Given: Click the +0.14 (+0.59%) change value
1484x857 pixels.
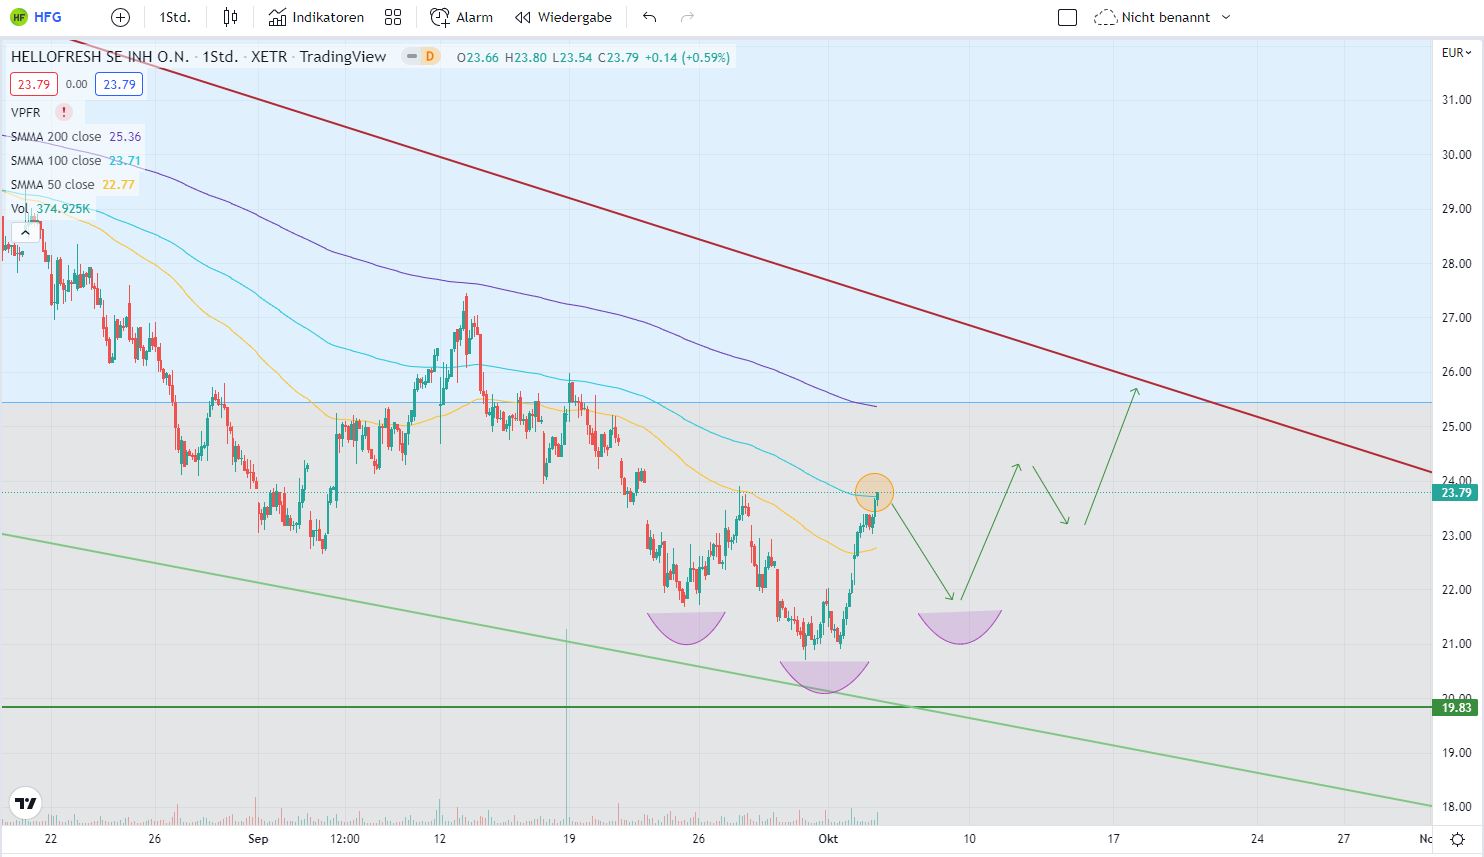Looking at the screenshot, I should (x=688, y=58).
